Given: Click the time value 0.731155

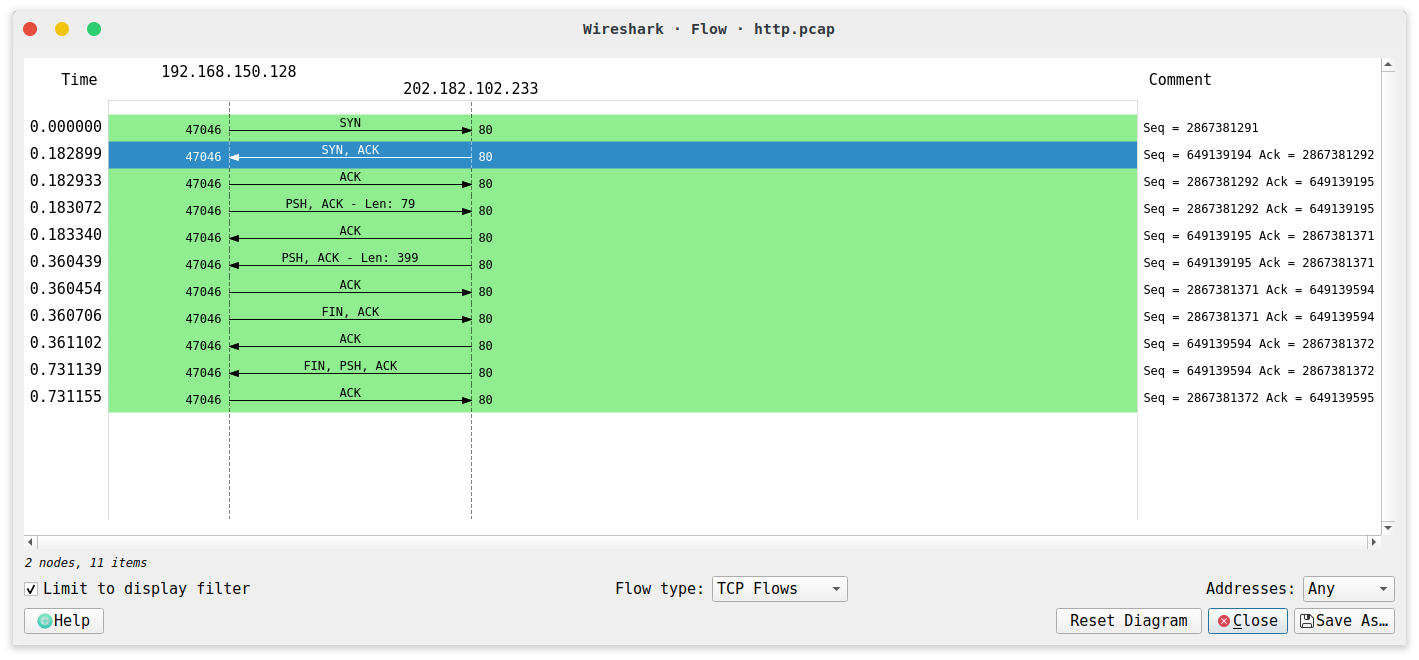Looking at the screenshot, I should pyautogui.click(x=66, y=397).
